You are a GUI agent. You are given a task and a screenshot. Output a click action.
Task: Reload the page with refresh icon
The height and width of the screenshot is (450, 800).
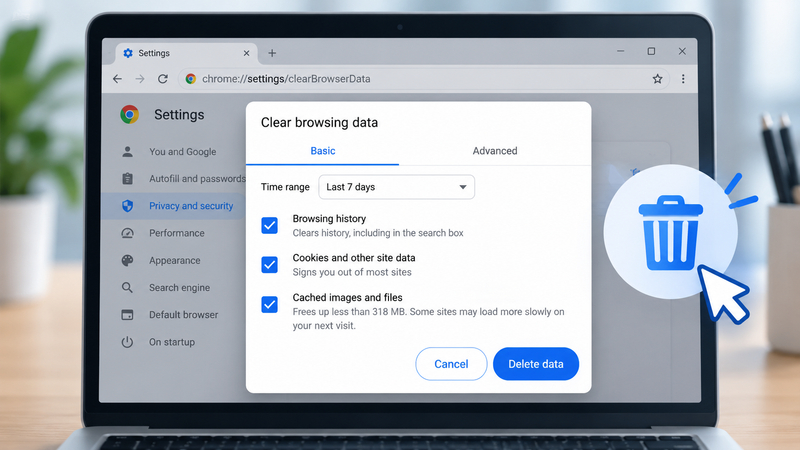163,79
